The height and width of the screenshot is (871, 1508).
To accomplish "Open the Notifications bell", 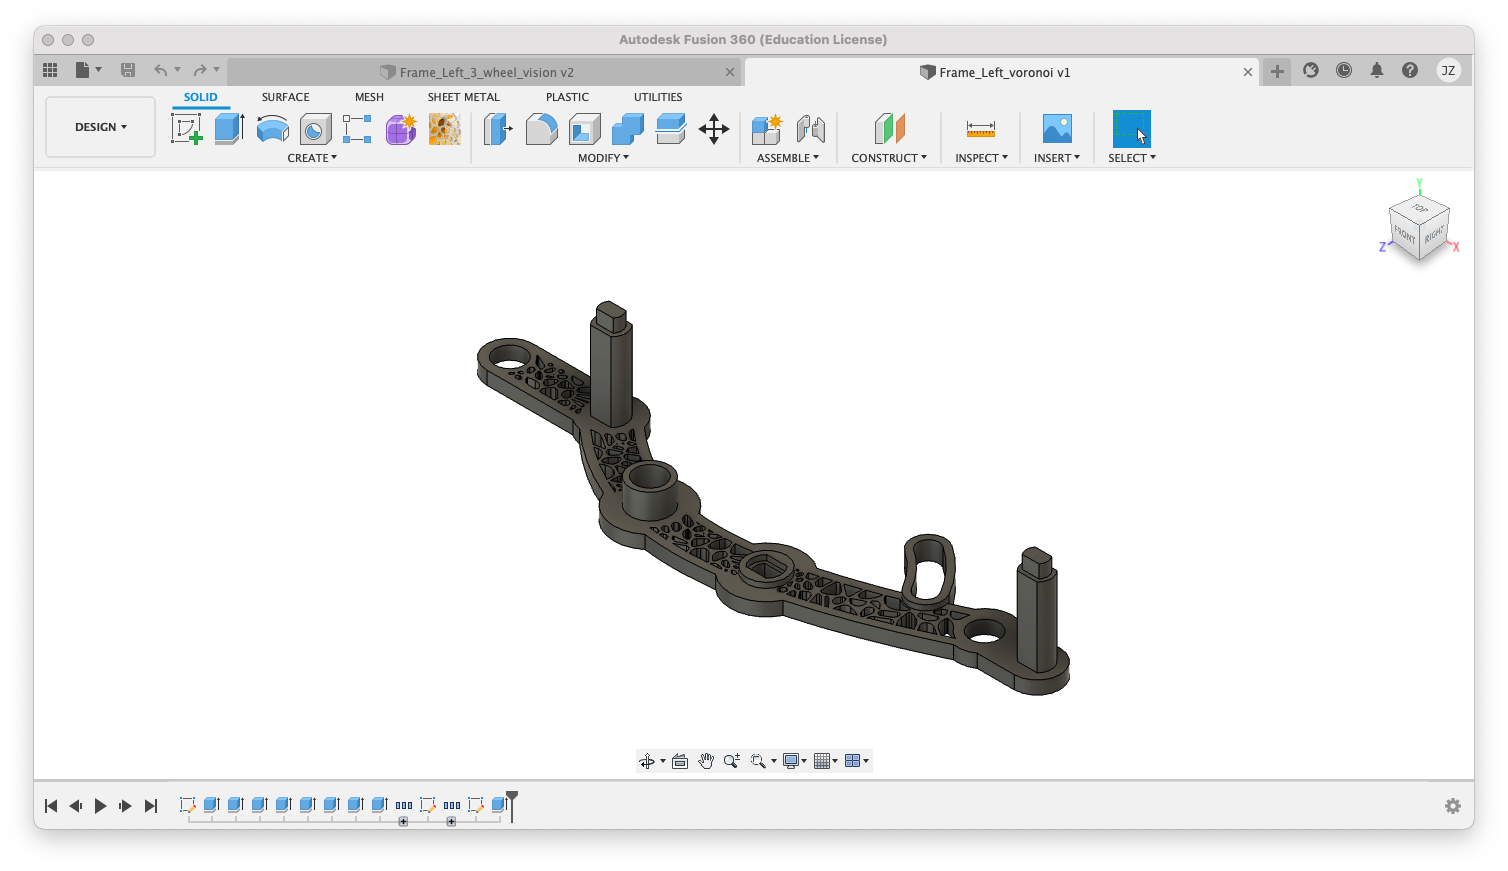I will pos(1377,70).
